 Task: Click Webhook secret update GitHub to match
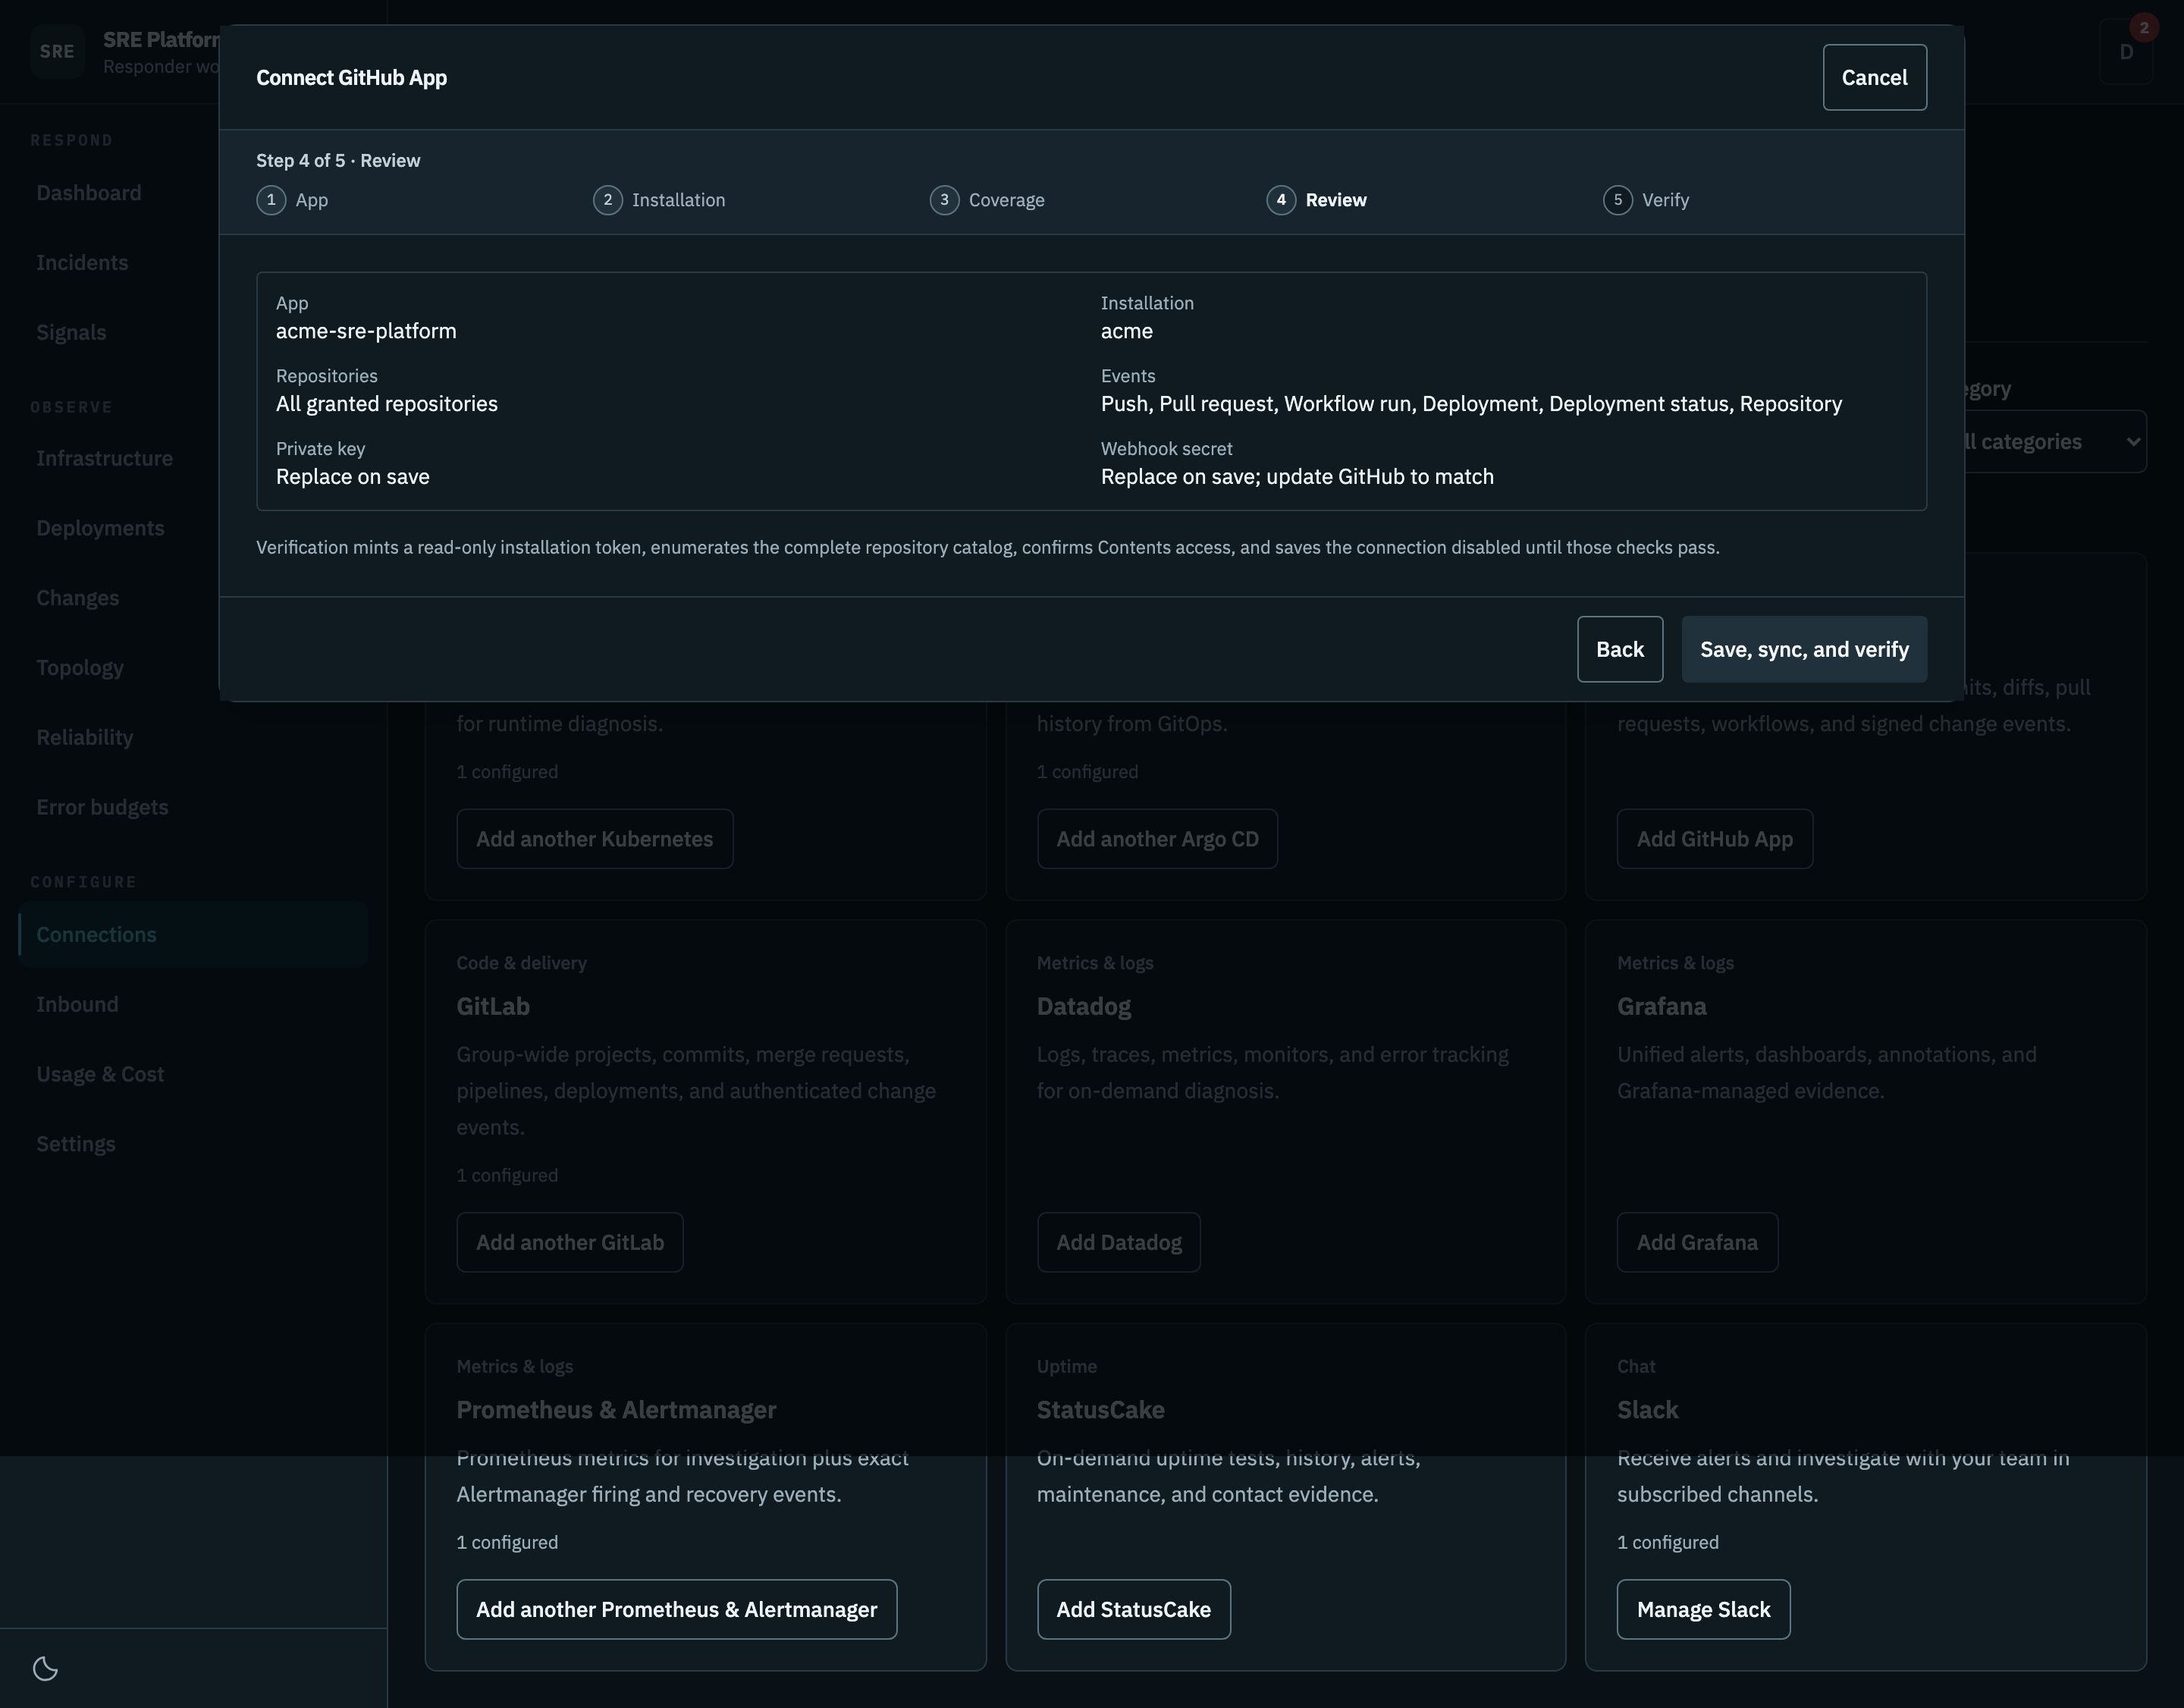[x=1297, y=477]
